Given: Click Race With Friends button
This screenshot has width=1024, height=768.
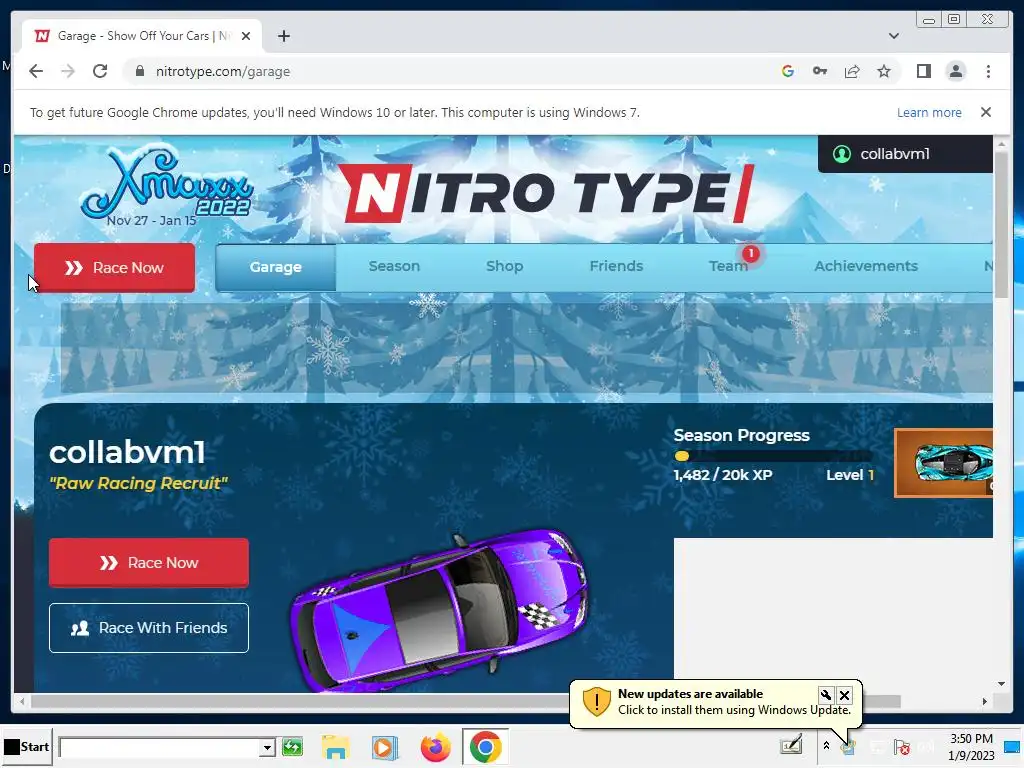Looking at the screenshot, I should point(149,628).
